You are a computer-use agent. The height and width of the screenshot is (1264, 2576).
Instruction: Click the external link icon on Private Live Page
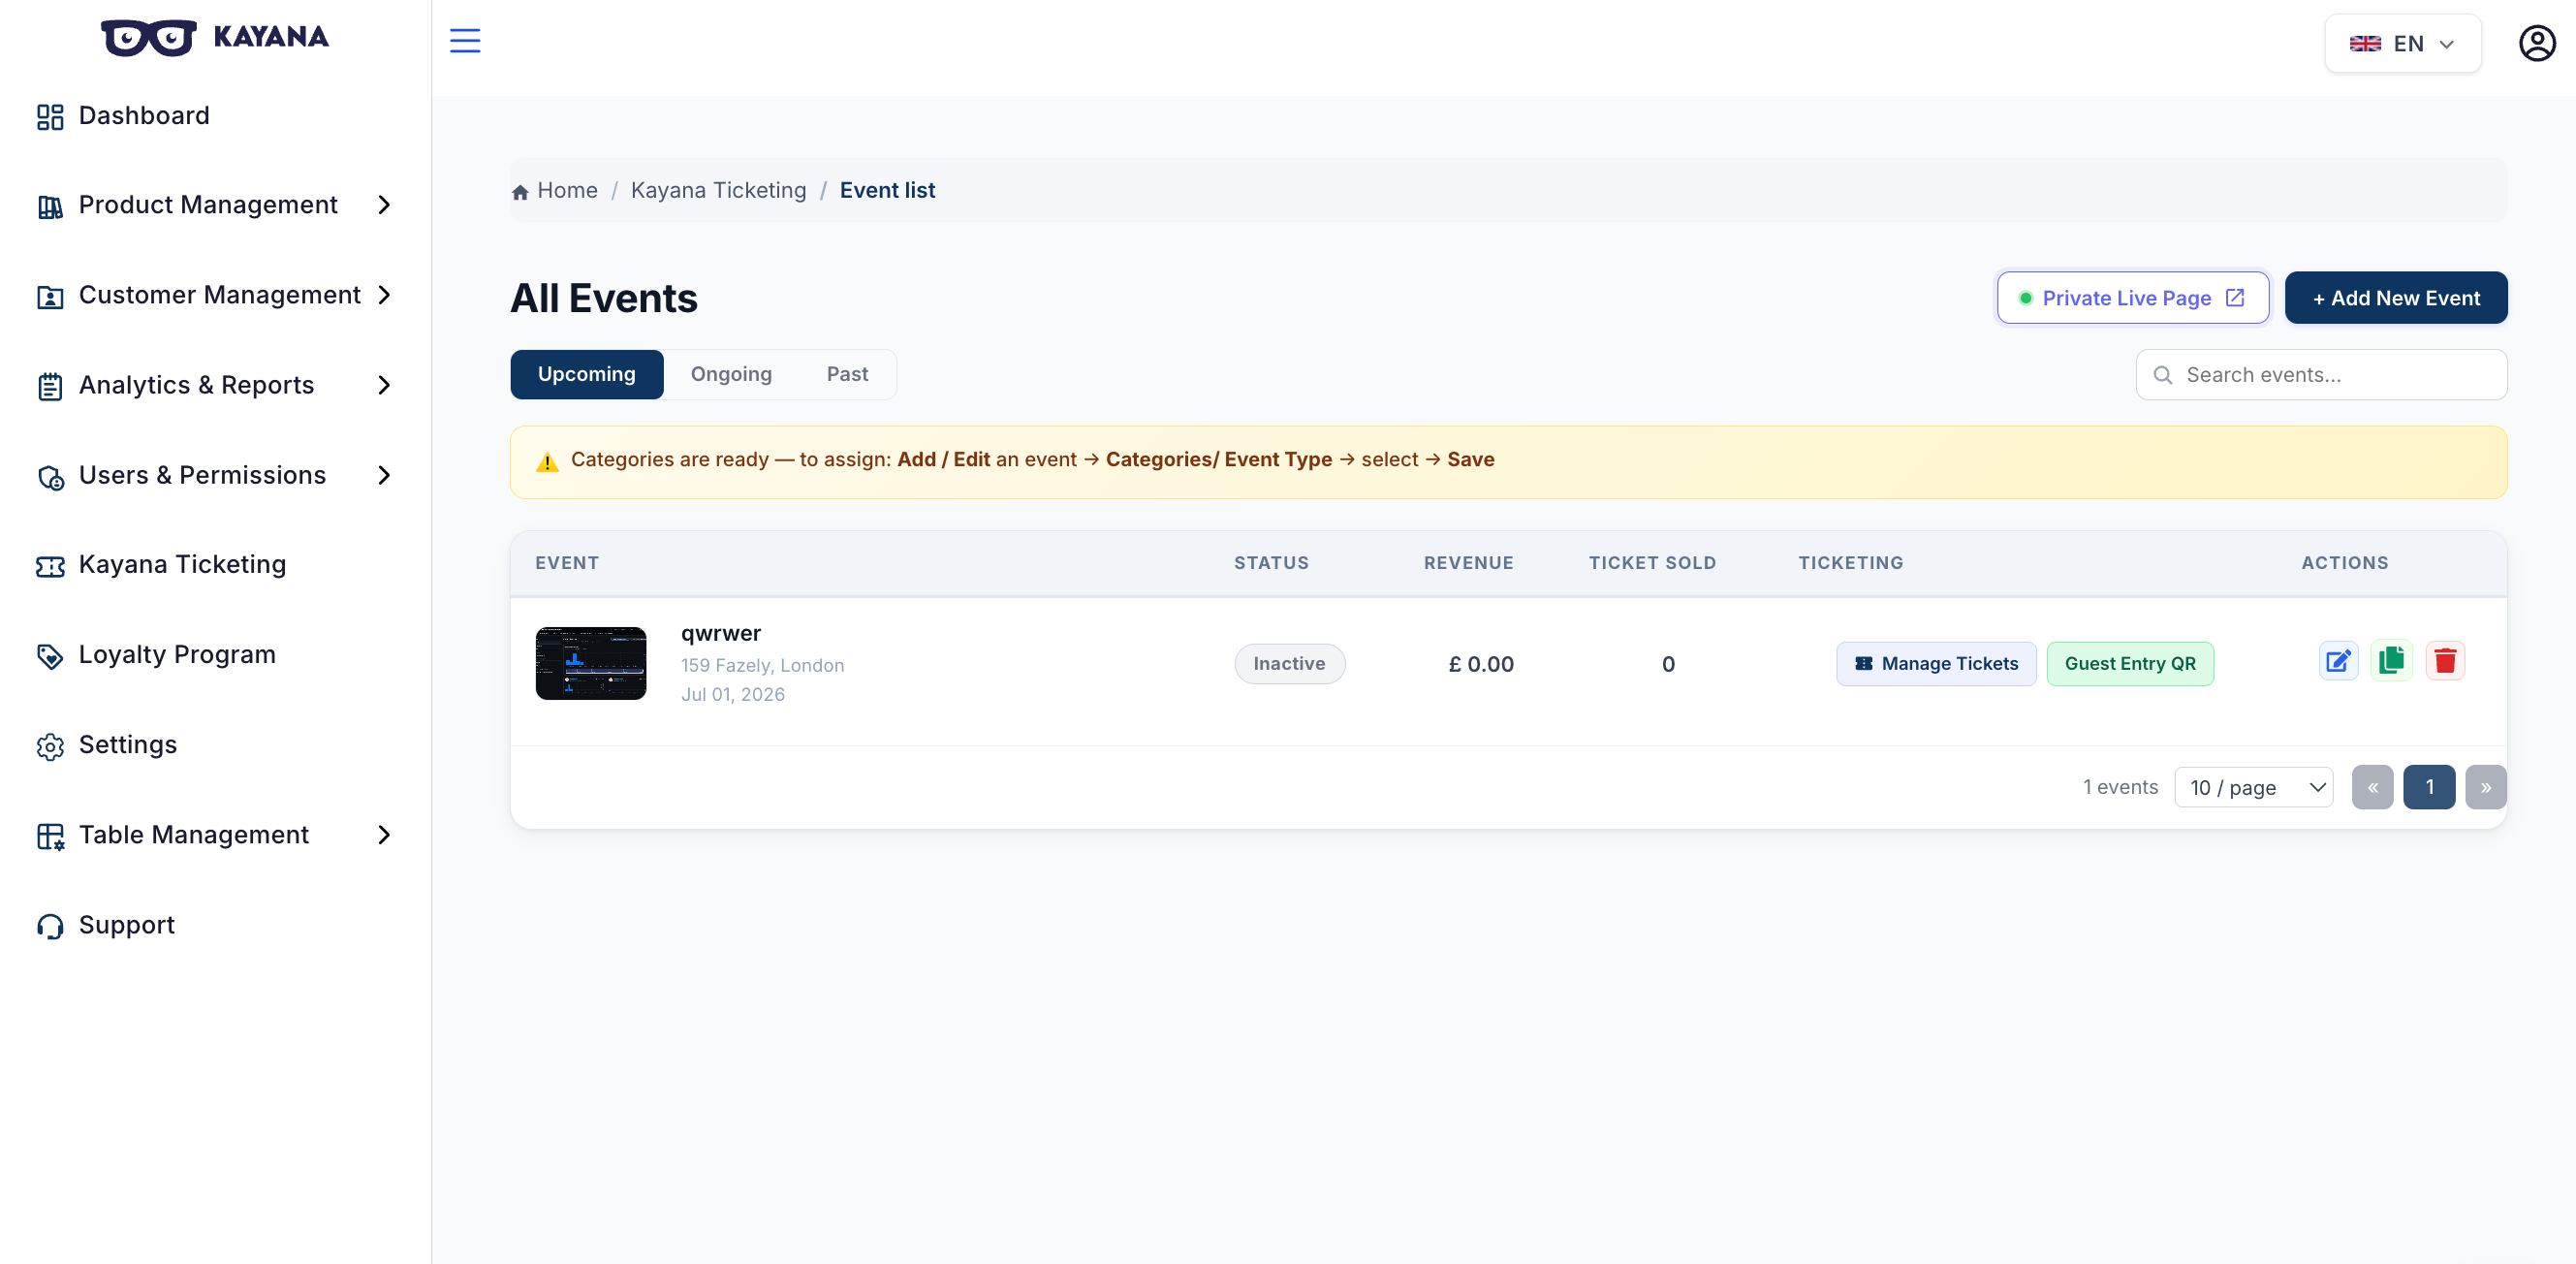click(x=2235, y=298)
